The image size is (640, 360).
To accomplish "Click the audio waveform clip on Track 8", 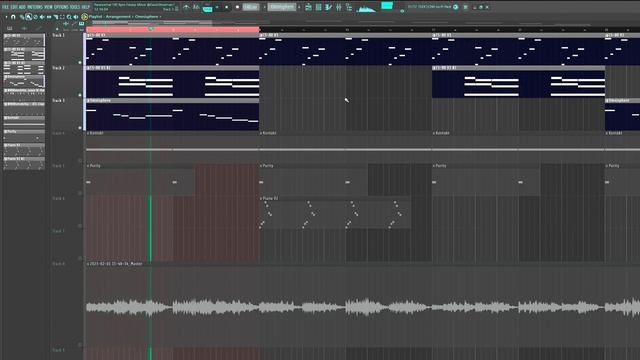I will point(363,307).
